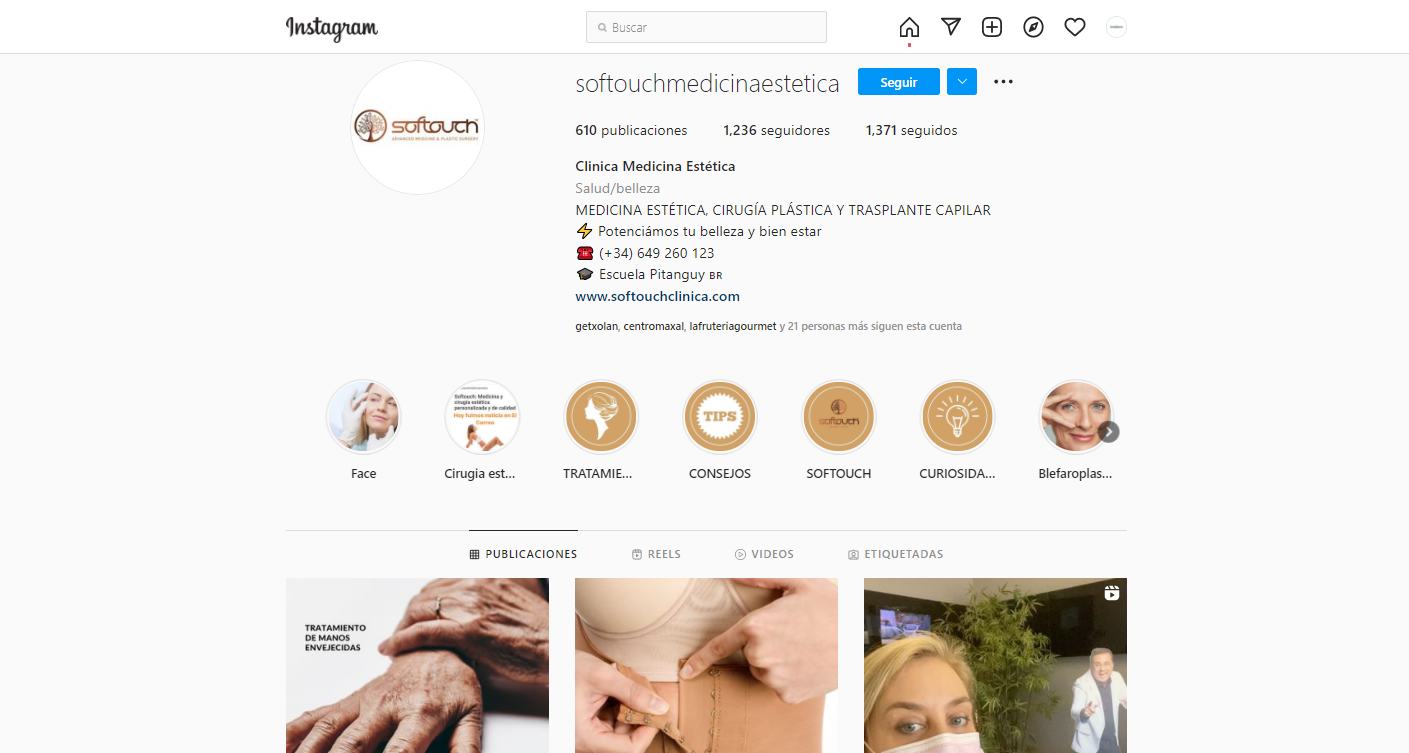Image resolution: width=1409 pixels, height=753 pixels.
Task: Follow the account with Seguir button
Action: [899, 82]
